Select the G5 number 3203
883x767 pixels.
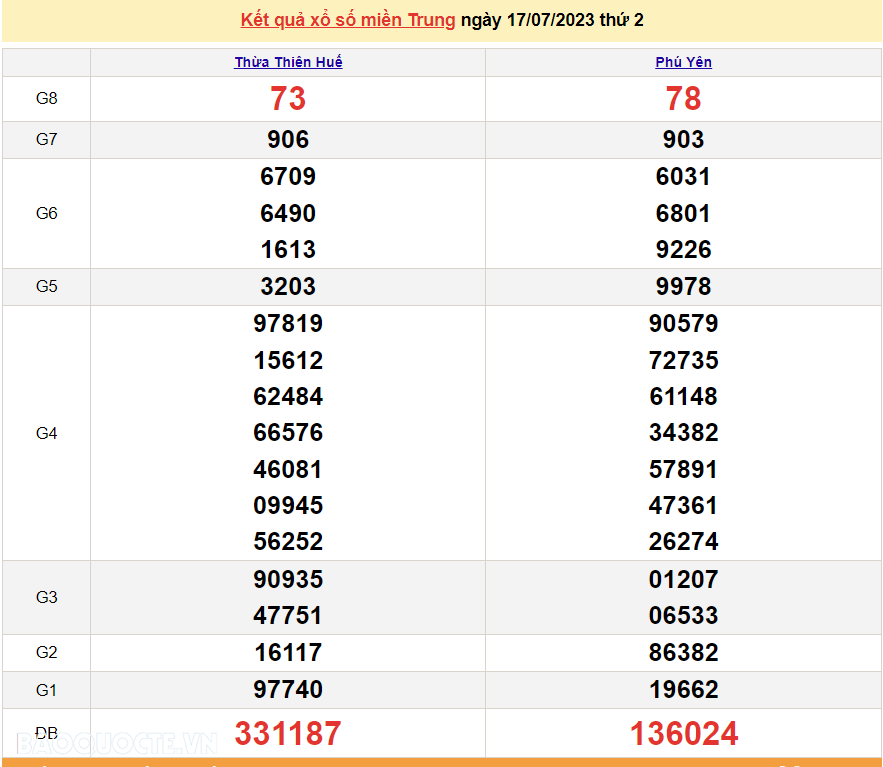click(x=288, y=287)
